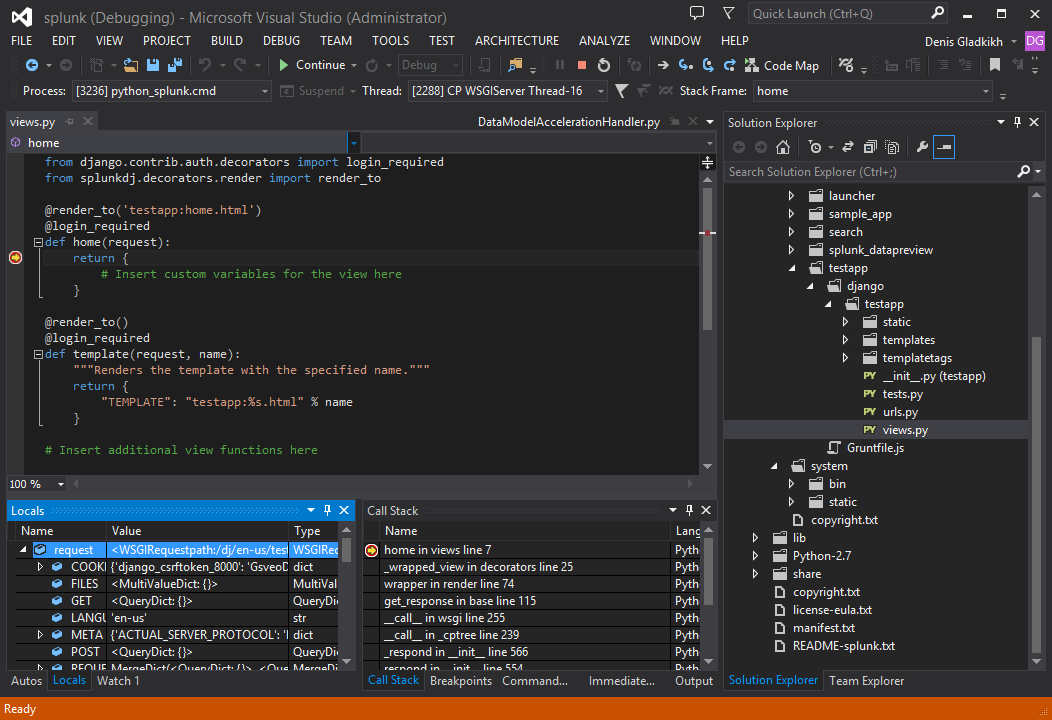This screenshot has width=1052, height=720.
Task: Select Gruntfile.js in Solution Explorer
Action: point(875,448)
